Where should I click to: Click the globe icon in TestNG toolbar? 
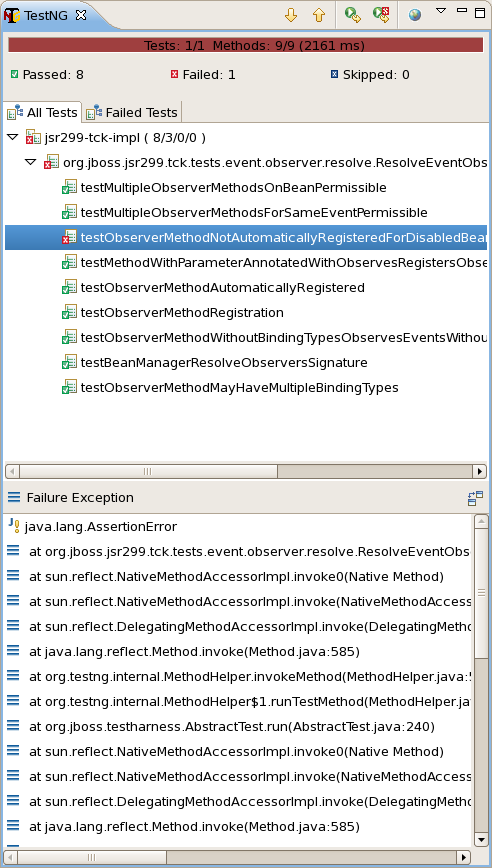click(415, 15)
